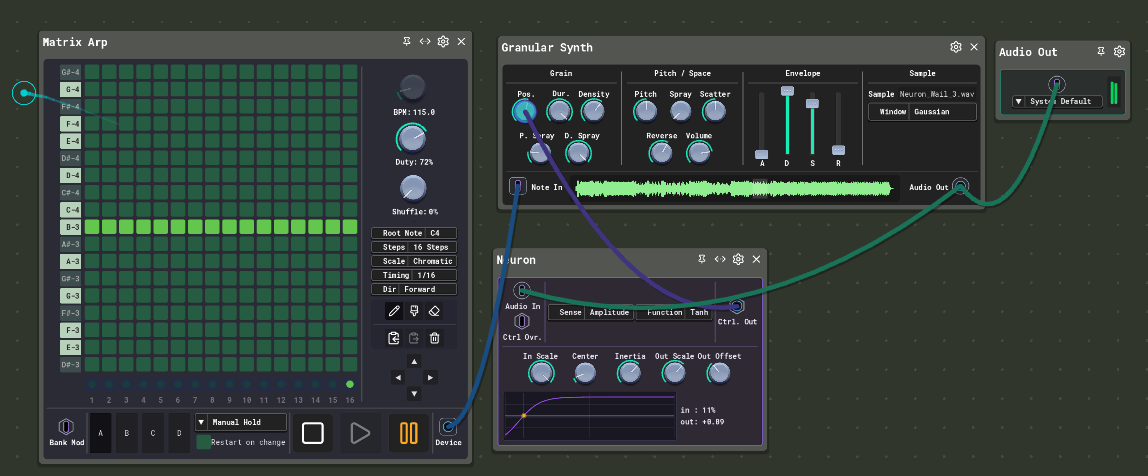Open Audio Out settings gear

(x=1119, y=51)
